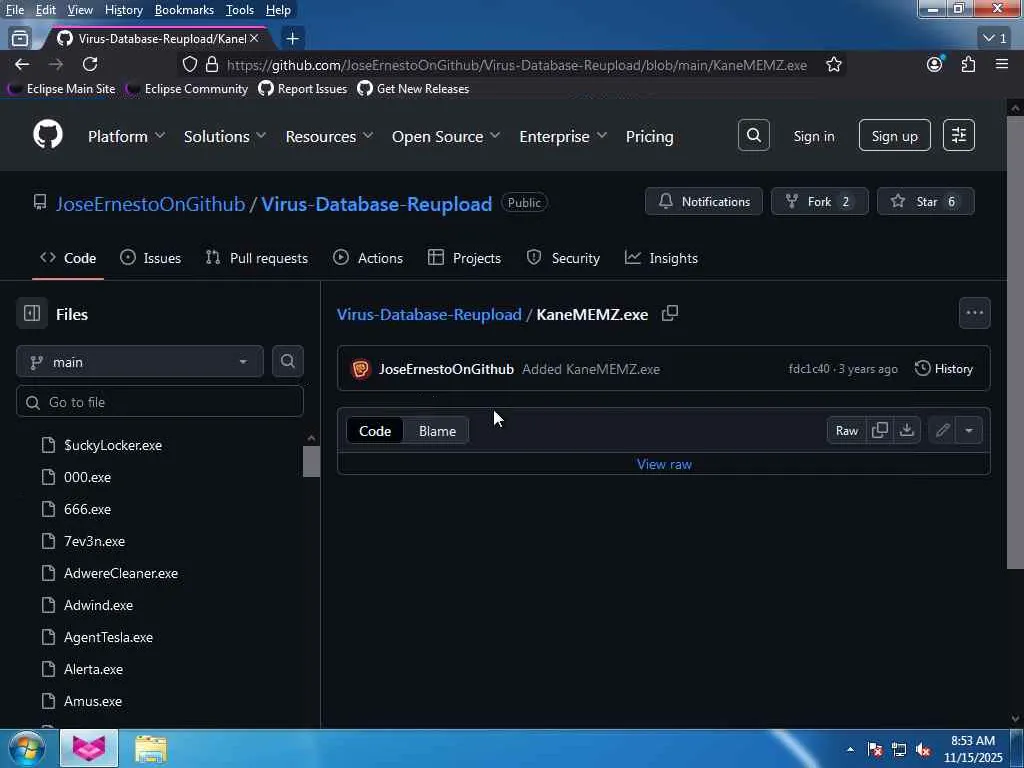The image size is (1024, 768).
Task: Open a new browser tab
Action: (293, 39)
